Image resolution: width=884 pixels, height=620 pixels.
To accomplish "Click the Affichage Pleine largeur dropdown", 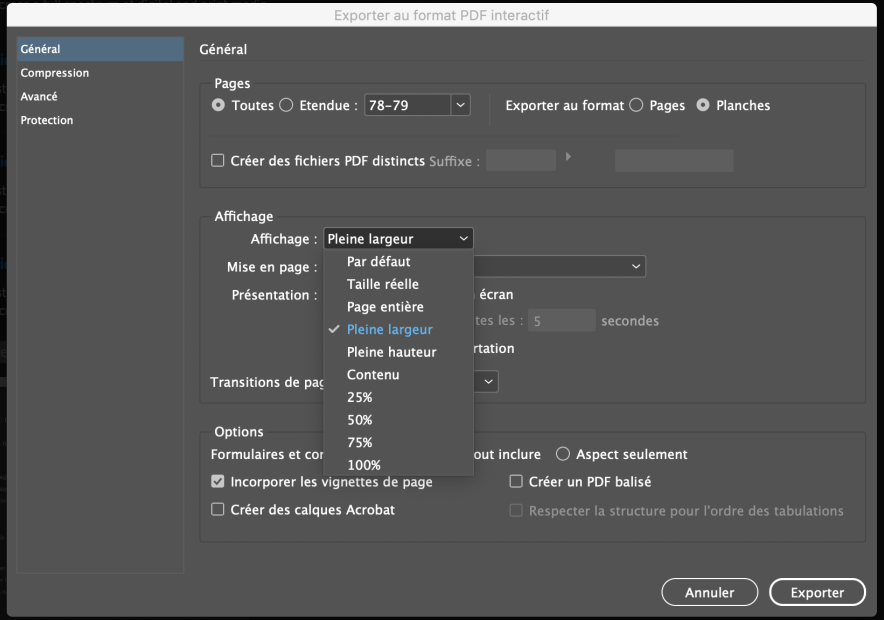I will [x=398, y=239].
